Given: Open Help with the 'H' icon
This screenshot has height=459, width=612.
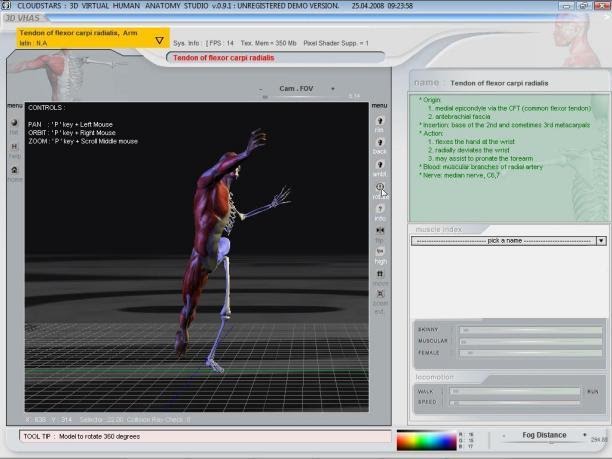Looking at the screenshot, I should coord(14,146).
